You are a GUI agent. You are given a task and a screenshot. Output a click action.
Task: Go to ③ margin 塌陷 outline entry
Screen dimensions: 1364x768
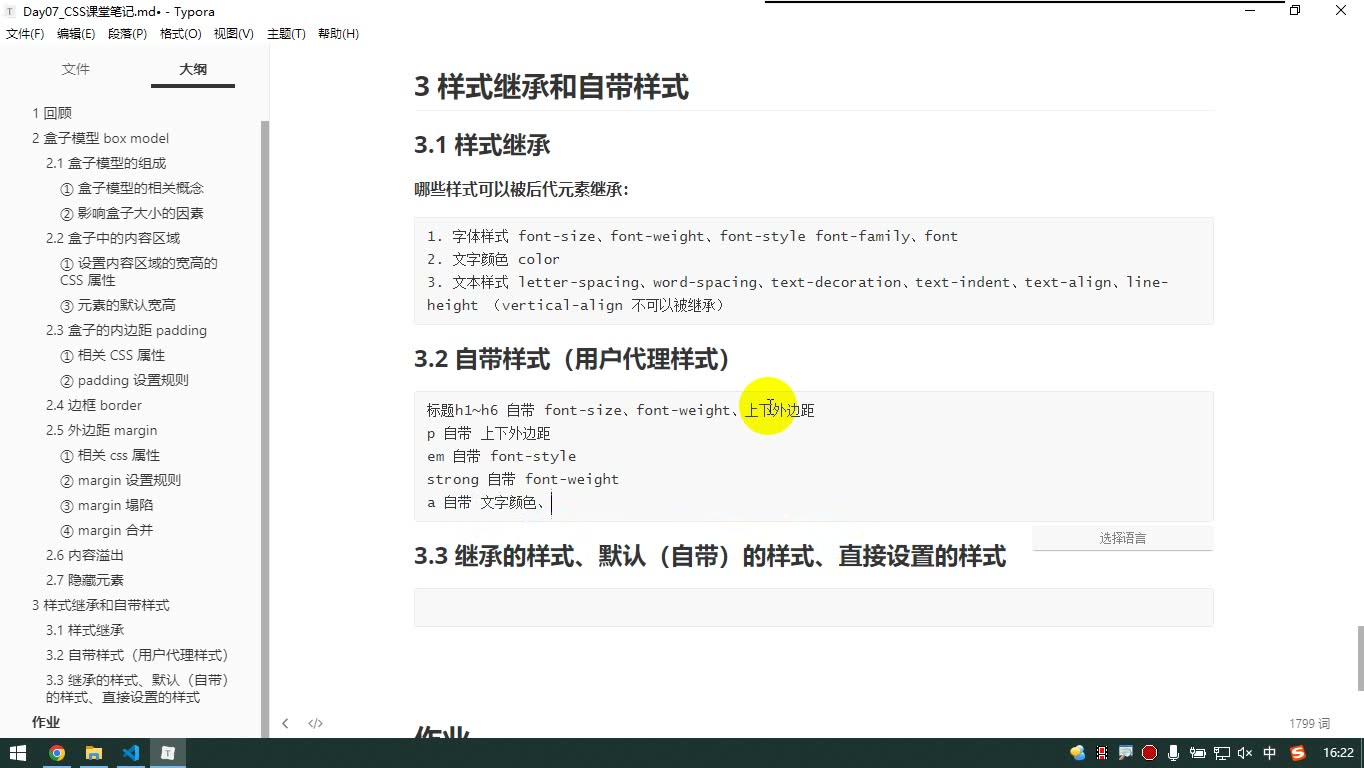107,505
